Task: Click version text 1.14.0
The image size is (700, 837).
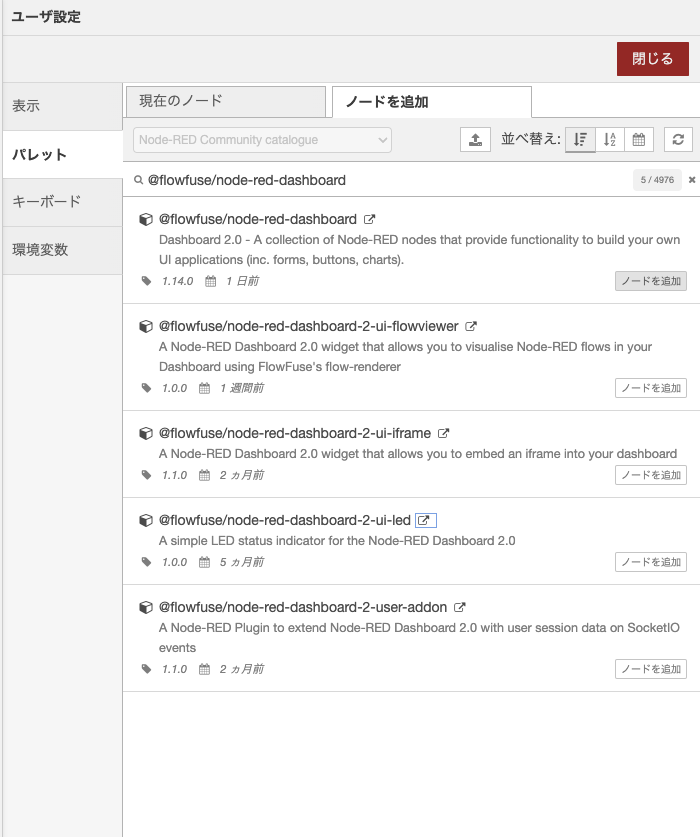Action: pos(177,281)
